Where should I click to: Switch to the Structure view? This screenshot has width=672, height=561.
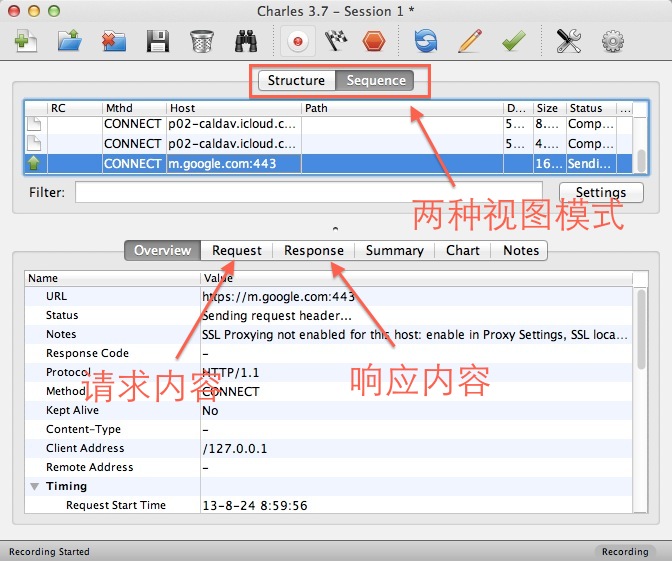pos(297,81)
